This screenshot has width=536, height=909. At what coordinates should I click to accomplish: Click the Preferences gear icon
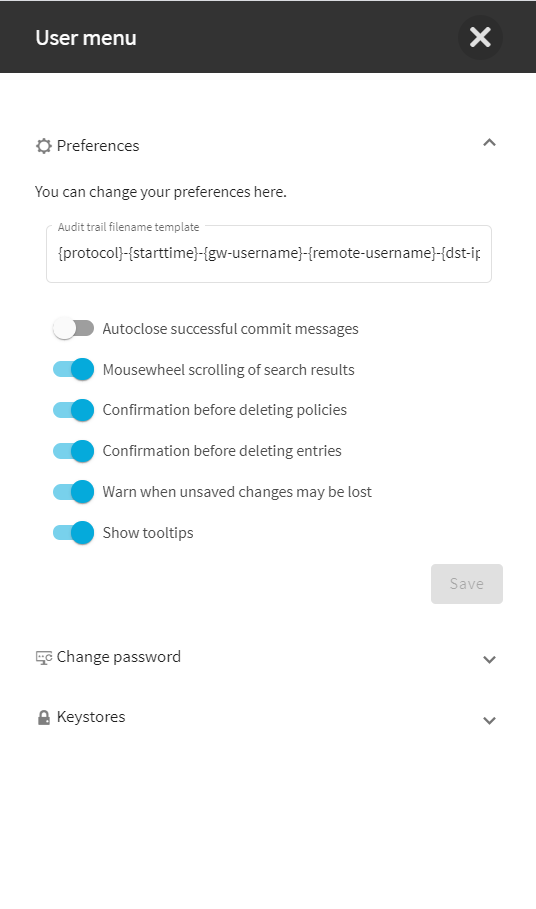[x=43, y=146]
